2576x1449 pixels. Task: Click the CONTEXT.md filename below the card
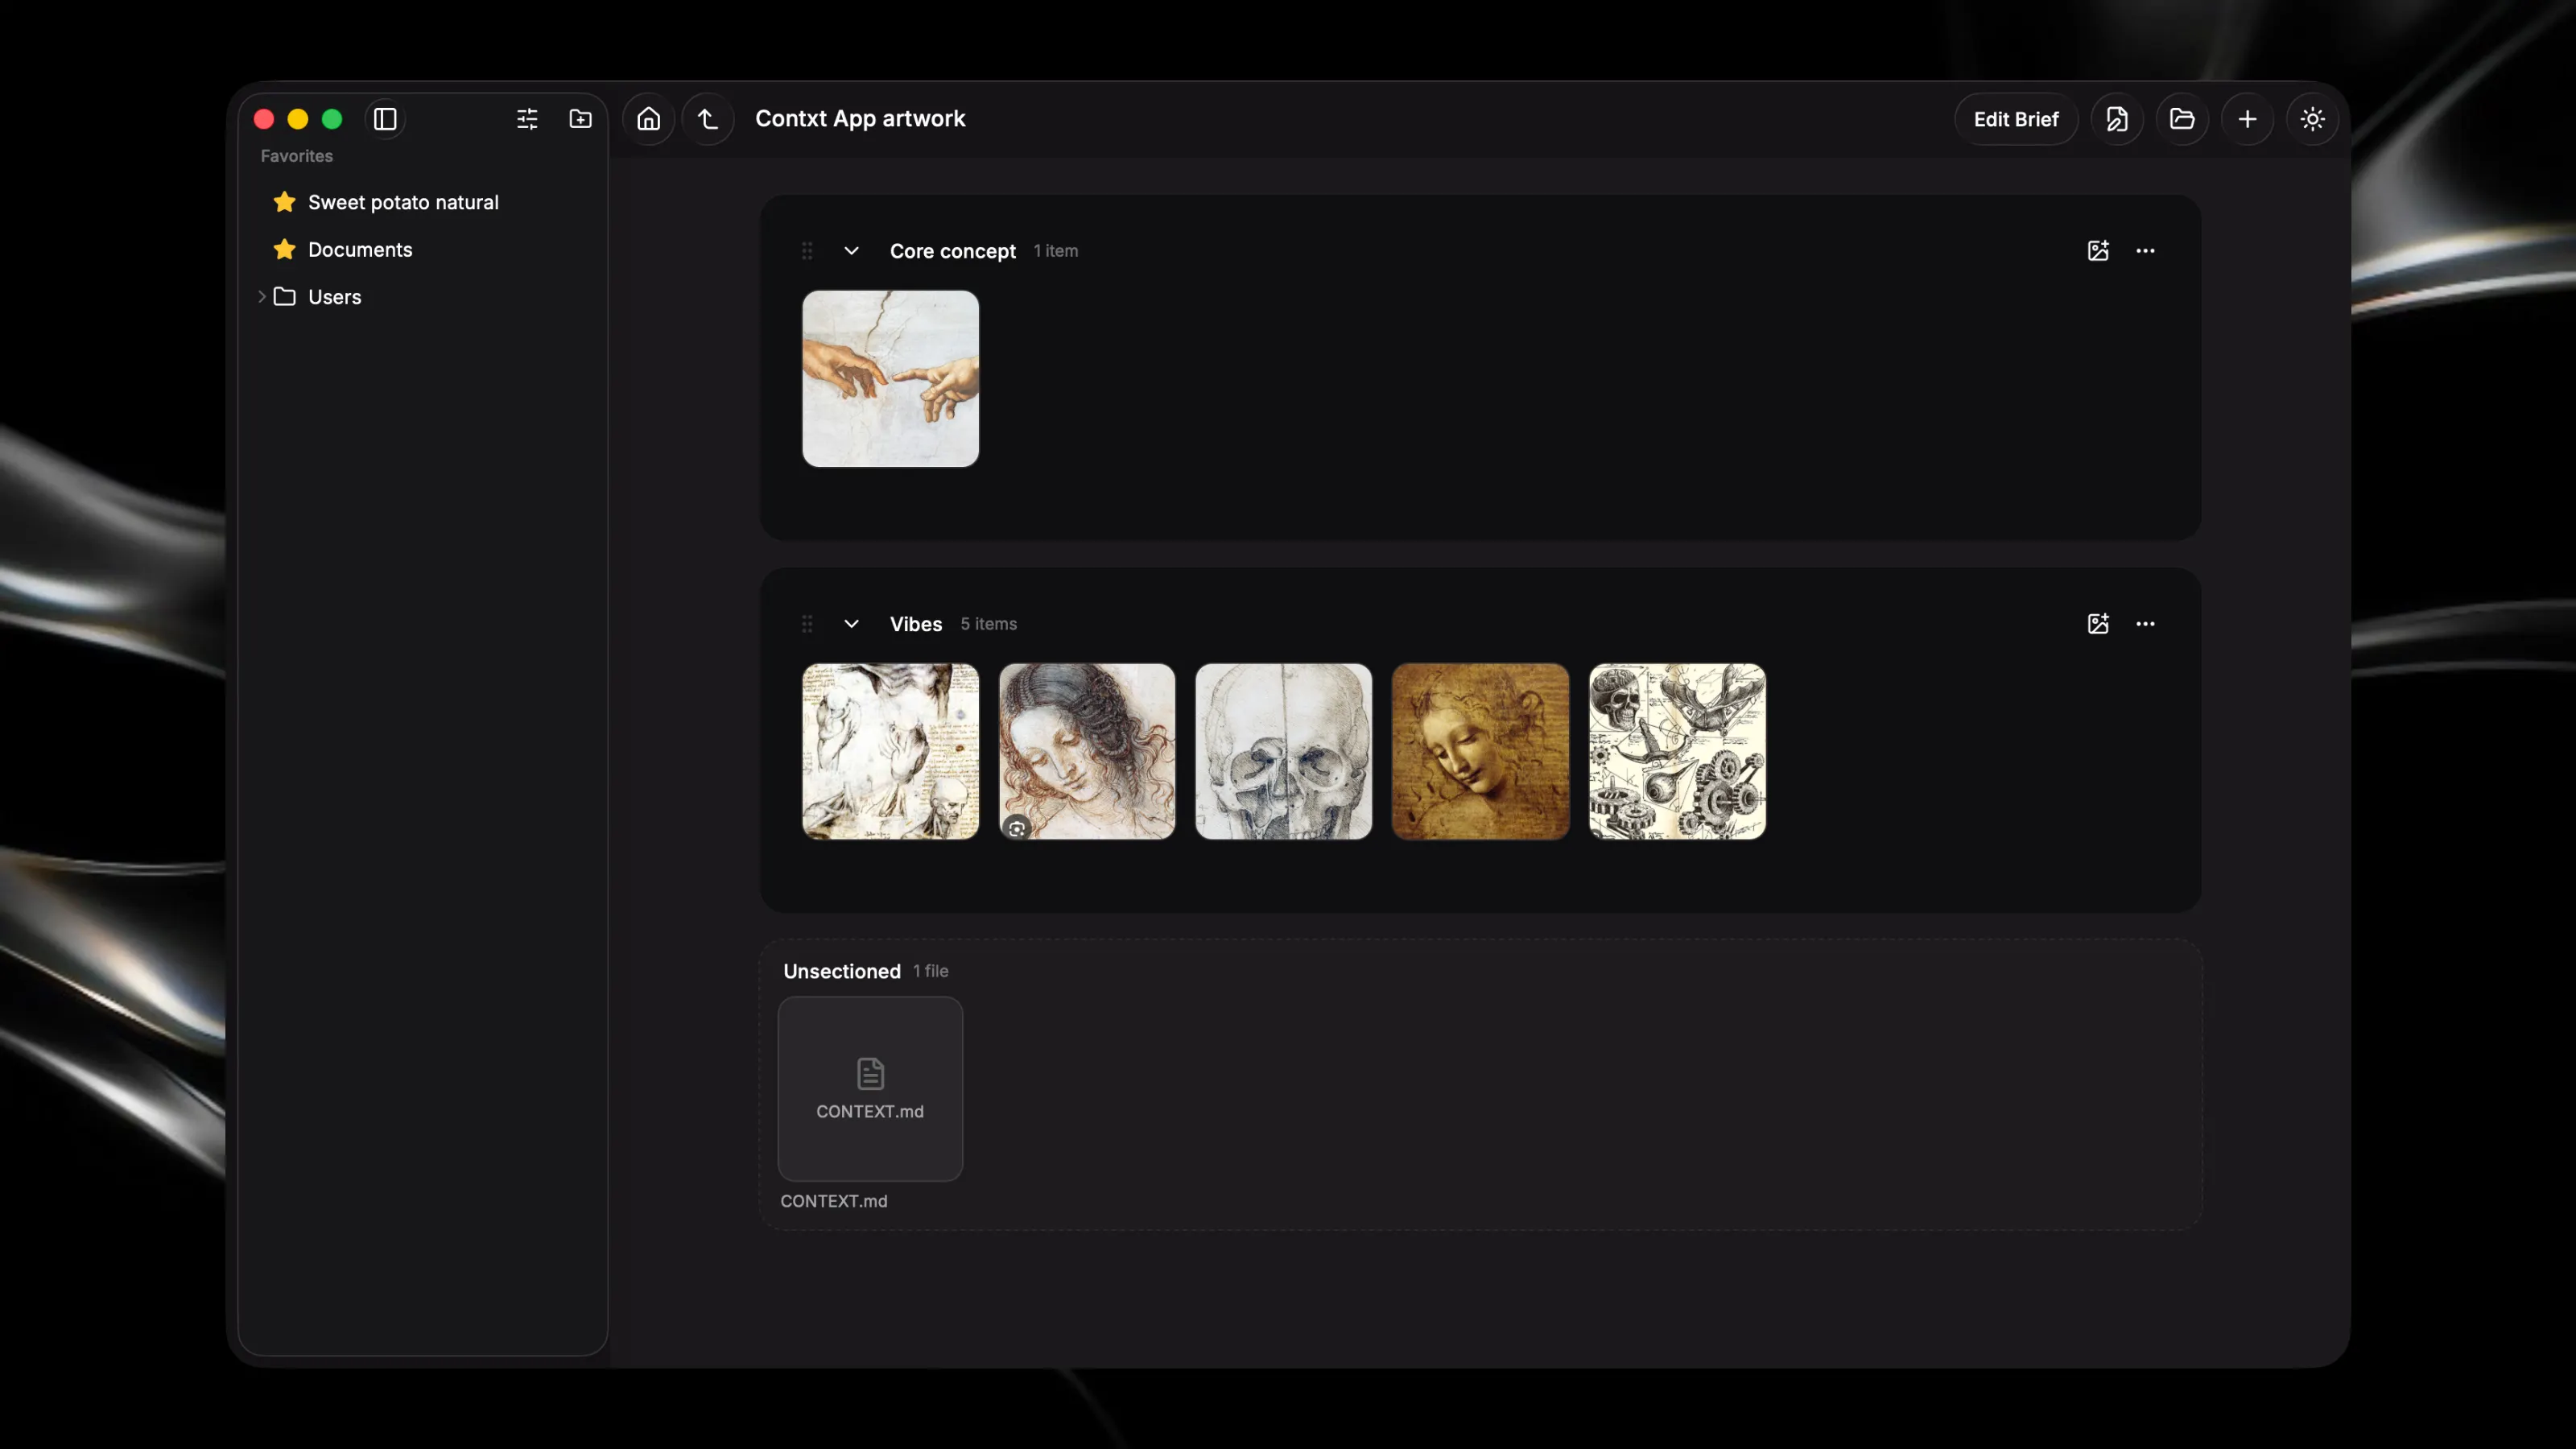(834, 1201)
